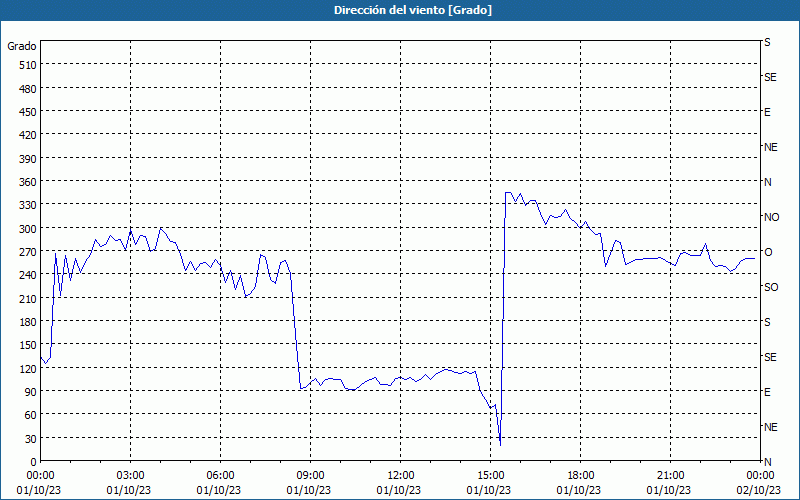Select the '03:00' time axis label
This screenshot has width=800, height=500.
130,476
